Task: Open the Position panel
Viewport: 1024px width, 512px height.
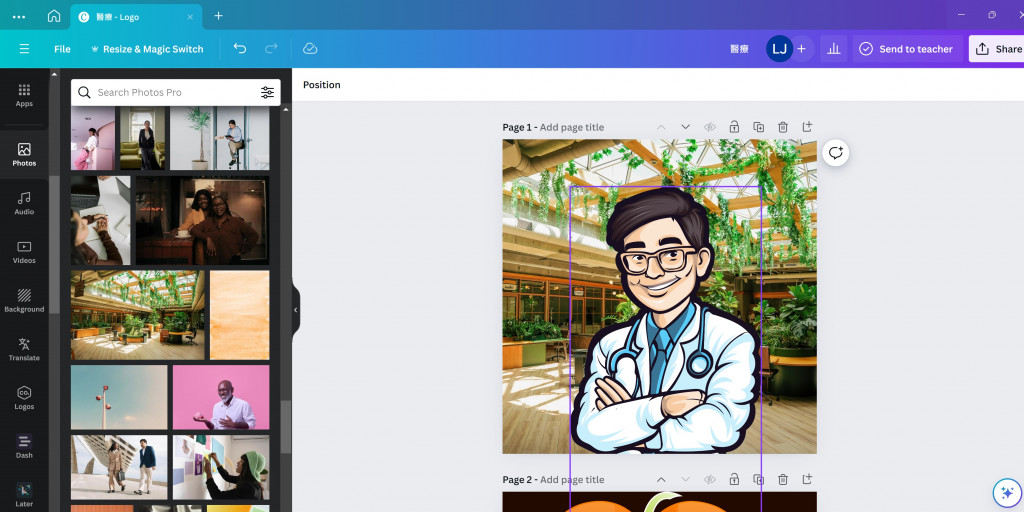Action: [x=321, y=85]
